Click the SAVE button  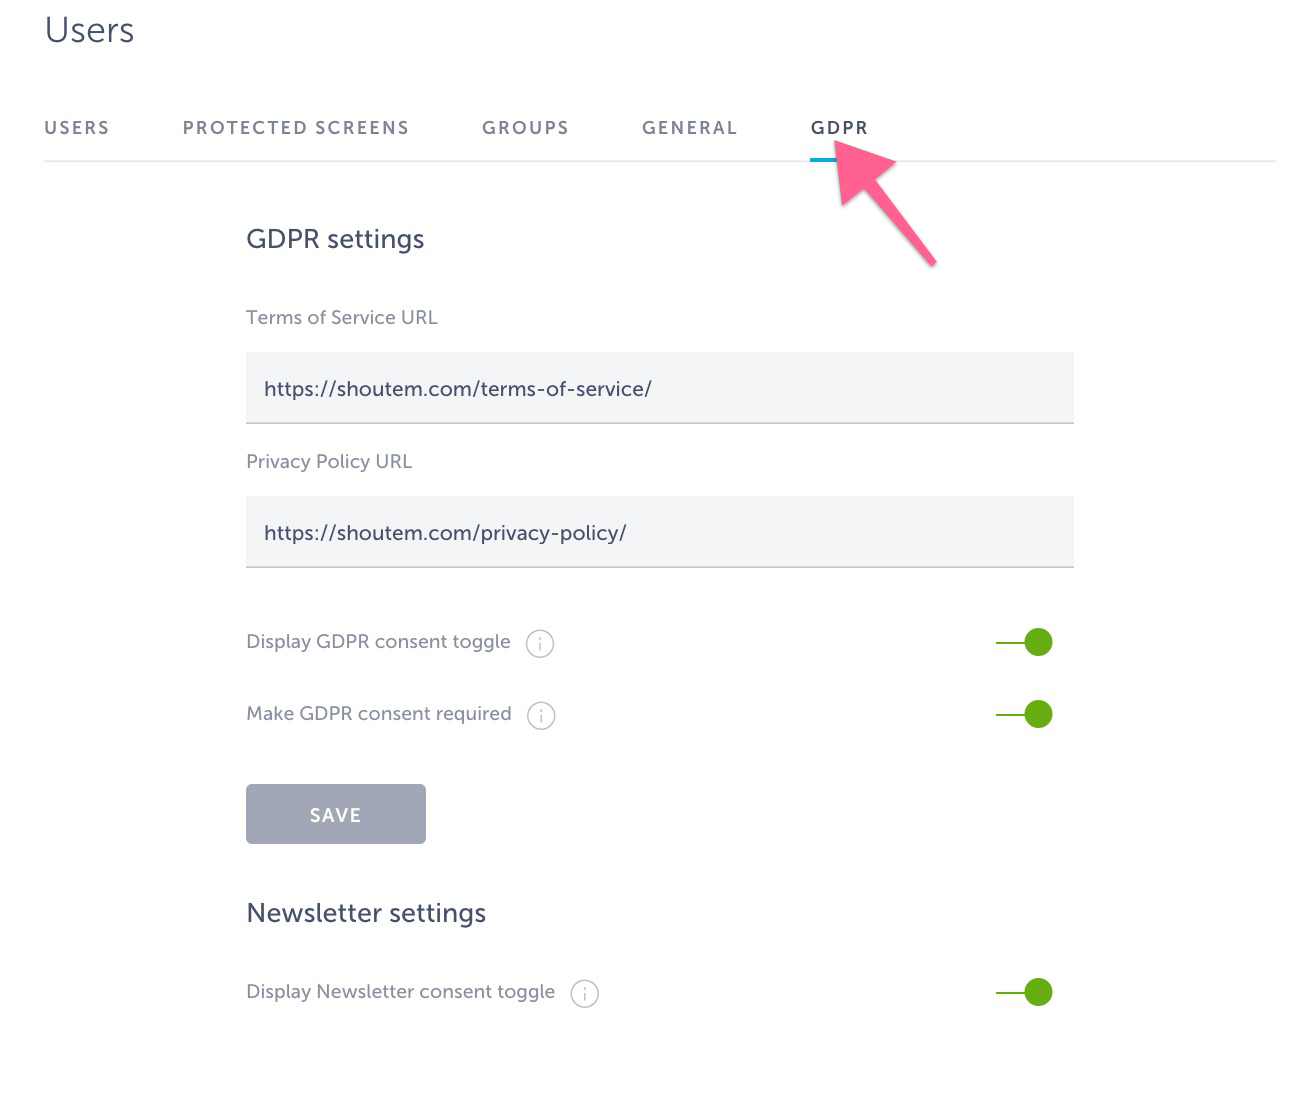coord(335,814)
